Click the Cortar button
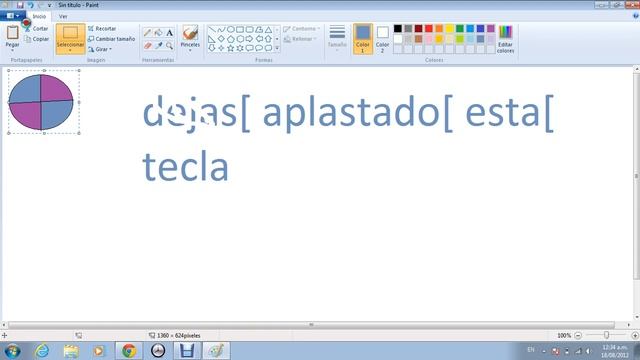This screenshot has width=640, height=360. tap(36, 29)
